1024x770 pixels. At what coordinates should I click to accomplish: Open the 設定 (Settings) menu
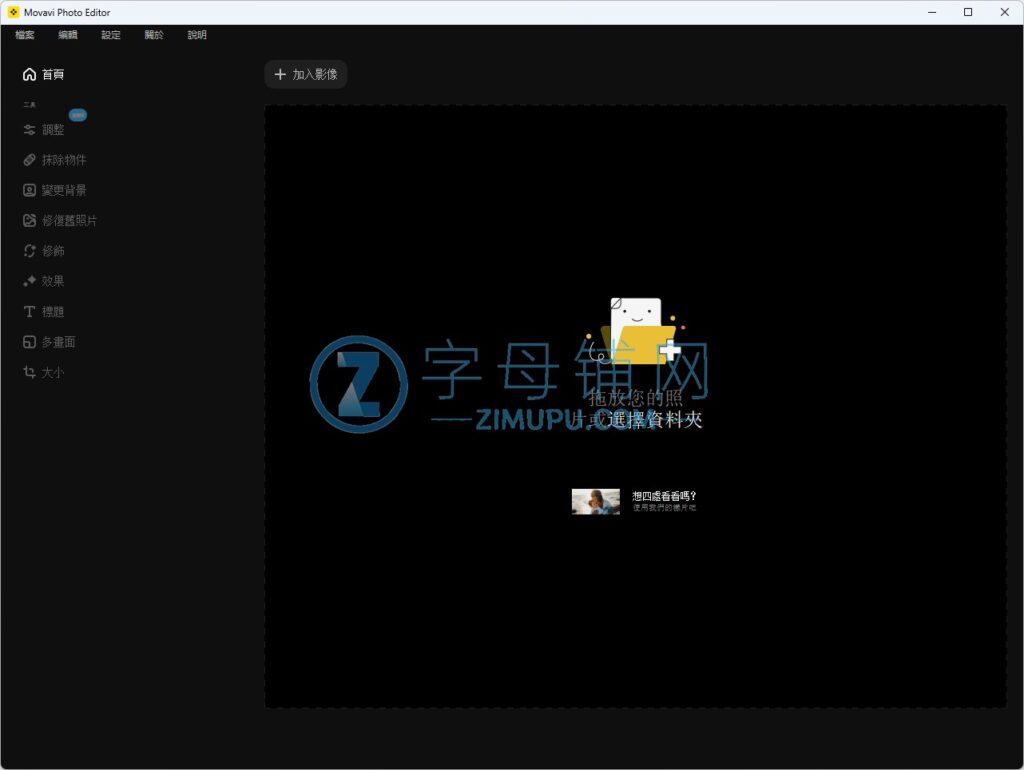[x=111, y=35]
